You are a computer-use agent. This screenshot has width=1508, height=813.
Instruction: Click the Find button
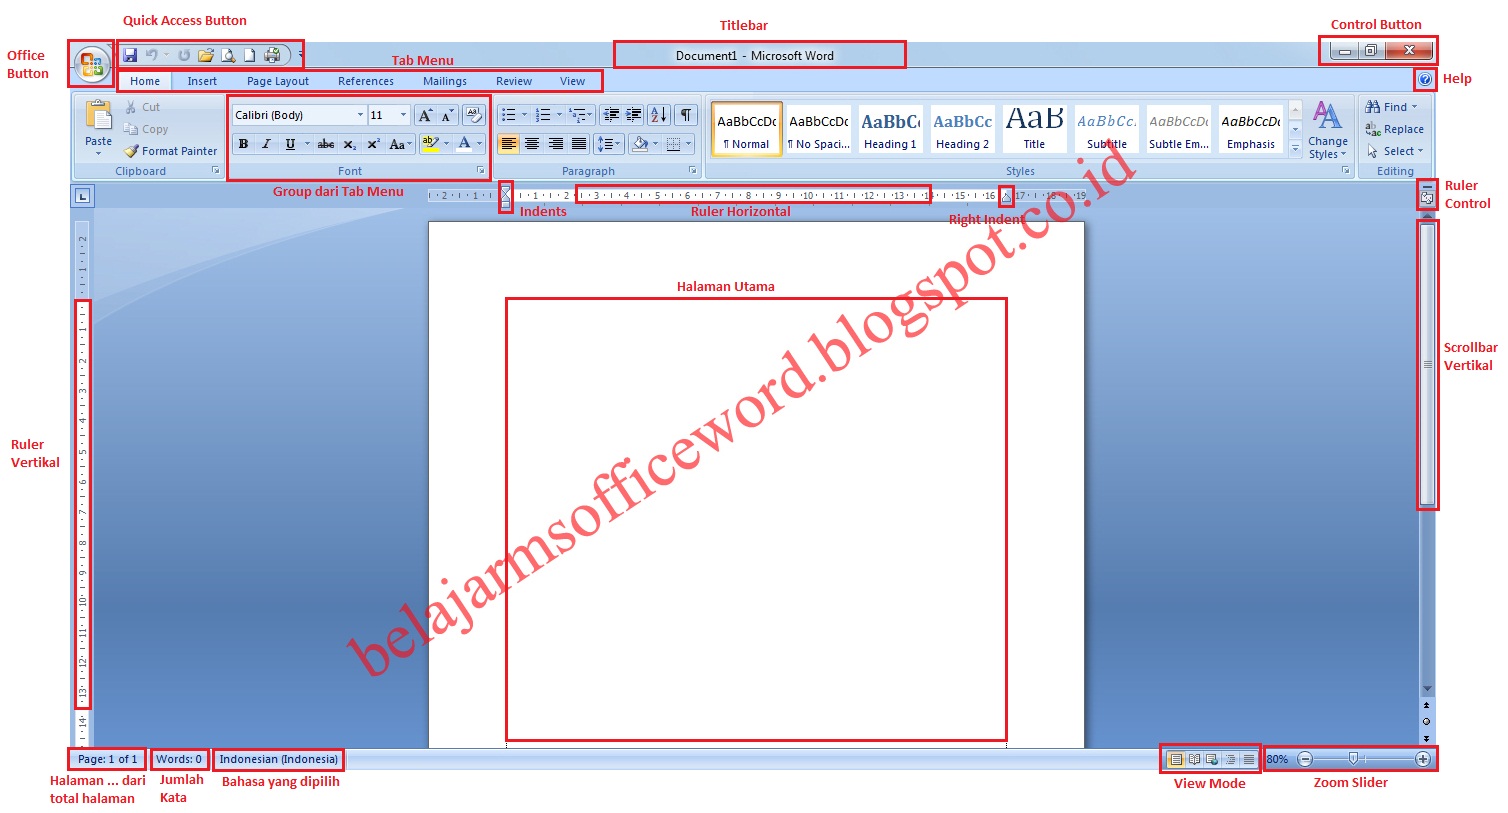[1391, 107]
